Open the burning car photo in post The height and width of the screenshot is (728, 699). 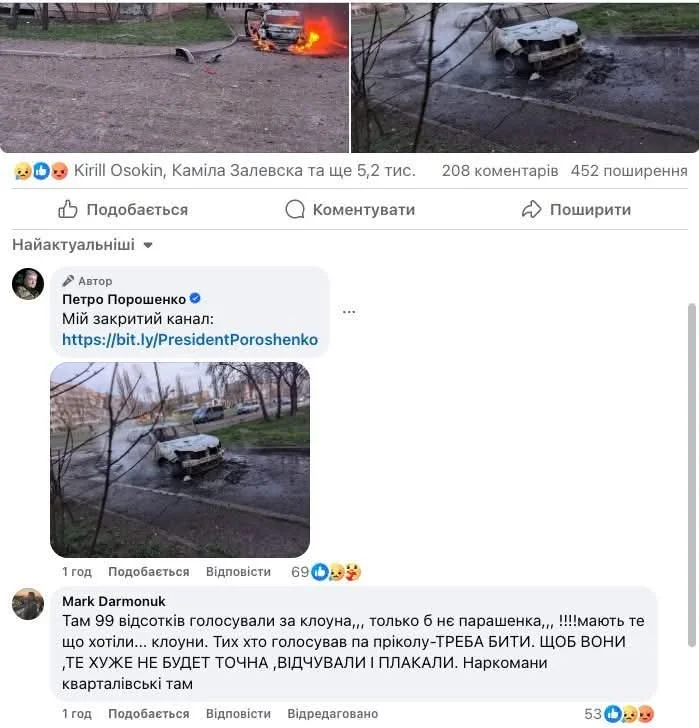(174, 77)
